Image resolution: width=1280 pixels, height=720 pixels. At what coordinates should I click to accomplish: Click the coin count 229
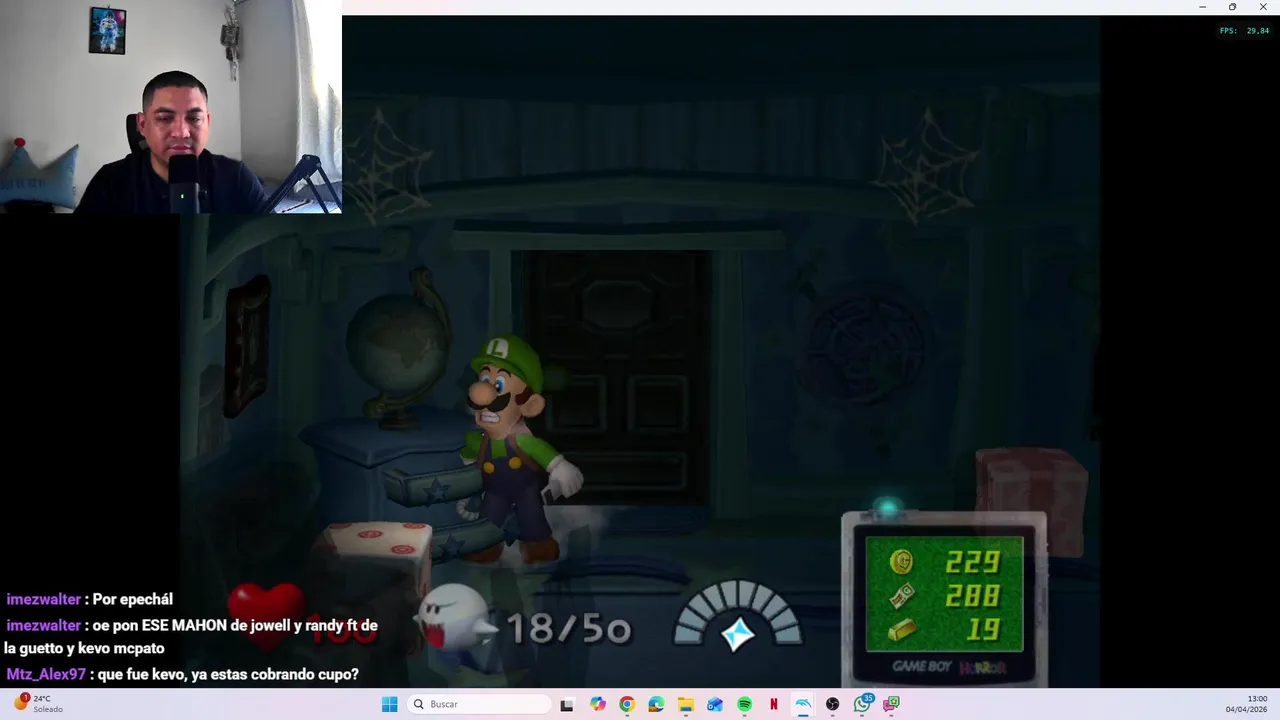point(972,563)
